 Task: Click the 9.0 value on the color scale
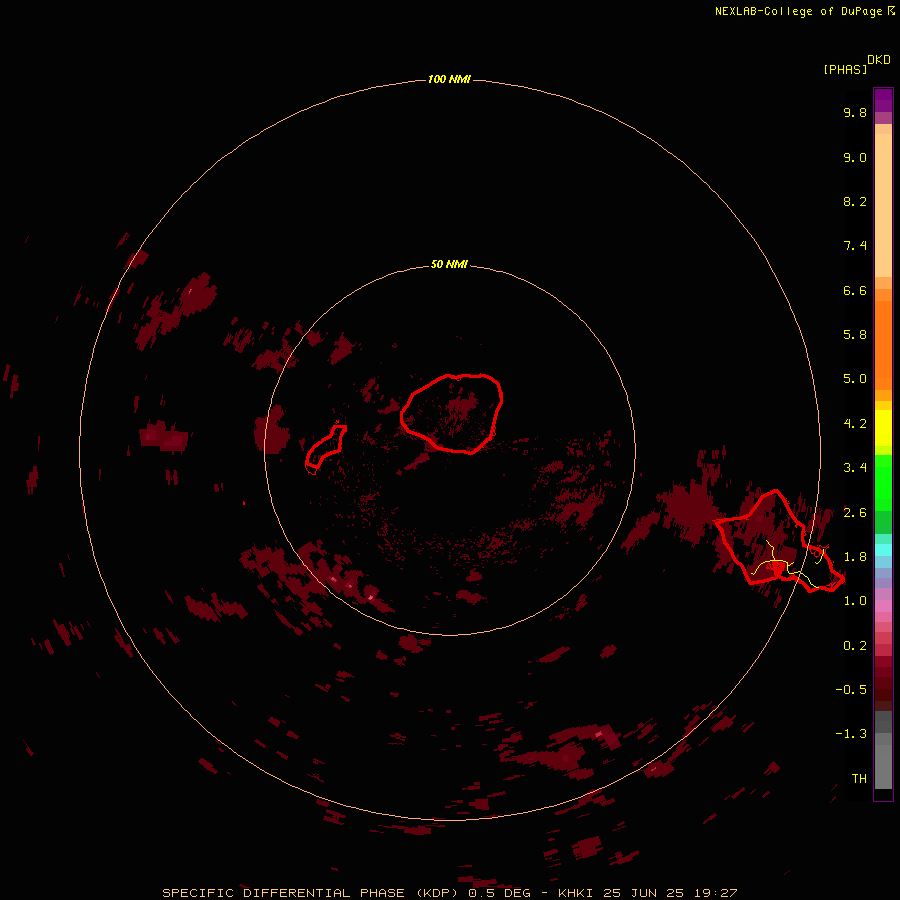[855, 157]
